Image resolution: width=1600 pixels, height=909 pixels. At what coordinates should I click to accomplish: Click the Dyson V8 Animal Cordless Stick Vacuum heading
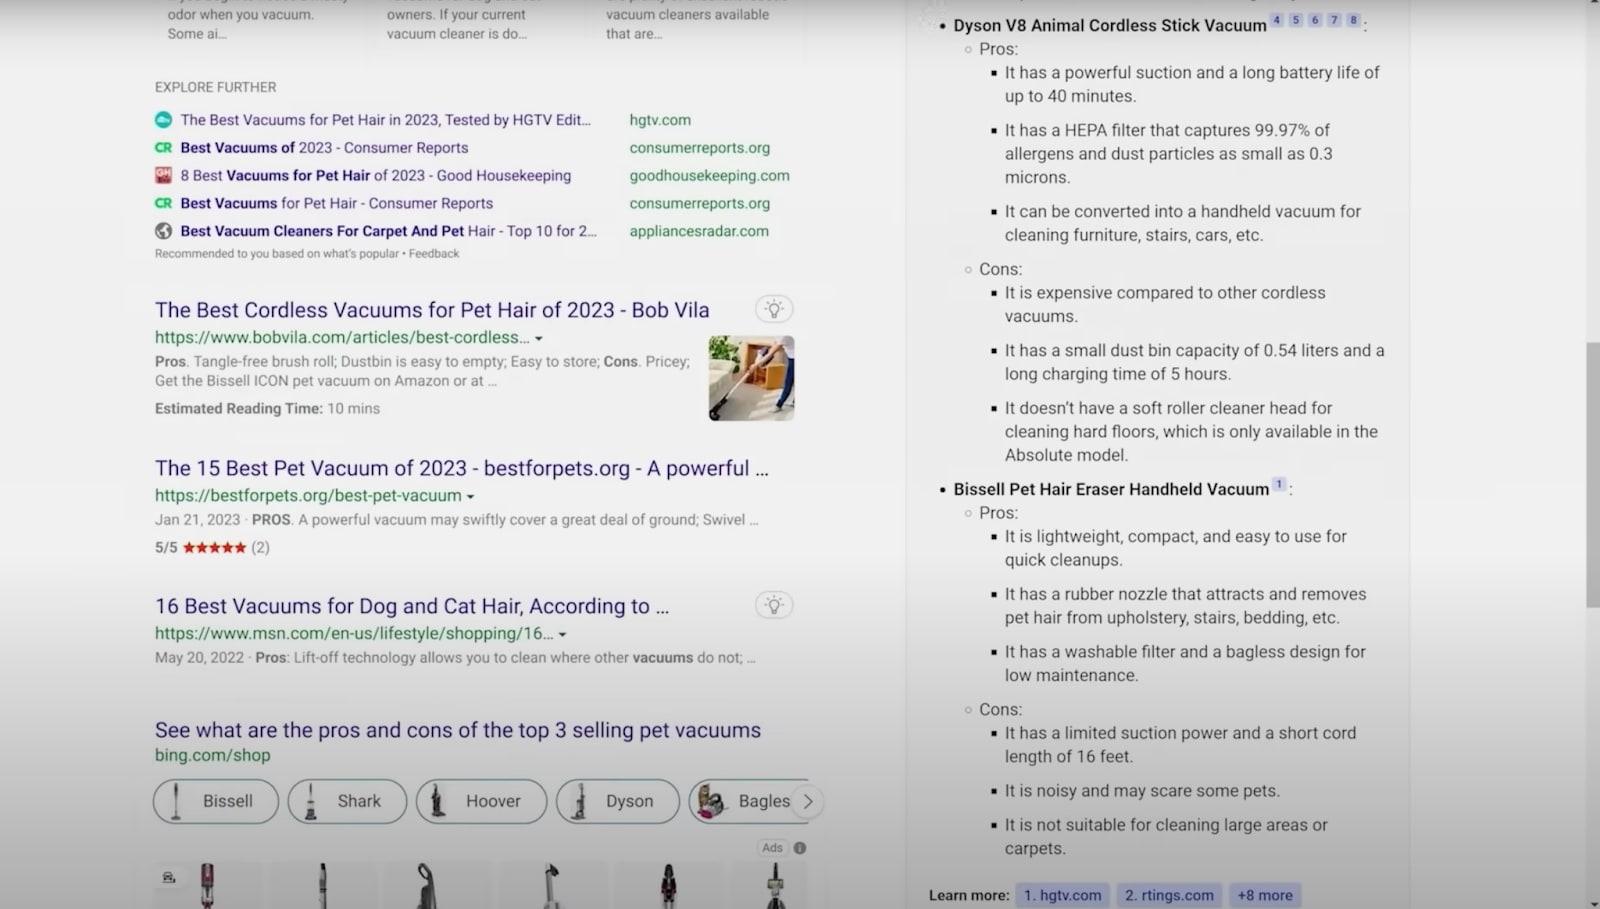pos(1110,25)
